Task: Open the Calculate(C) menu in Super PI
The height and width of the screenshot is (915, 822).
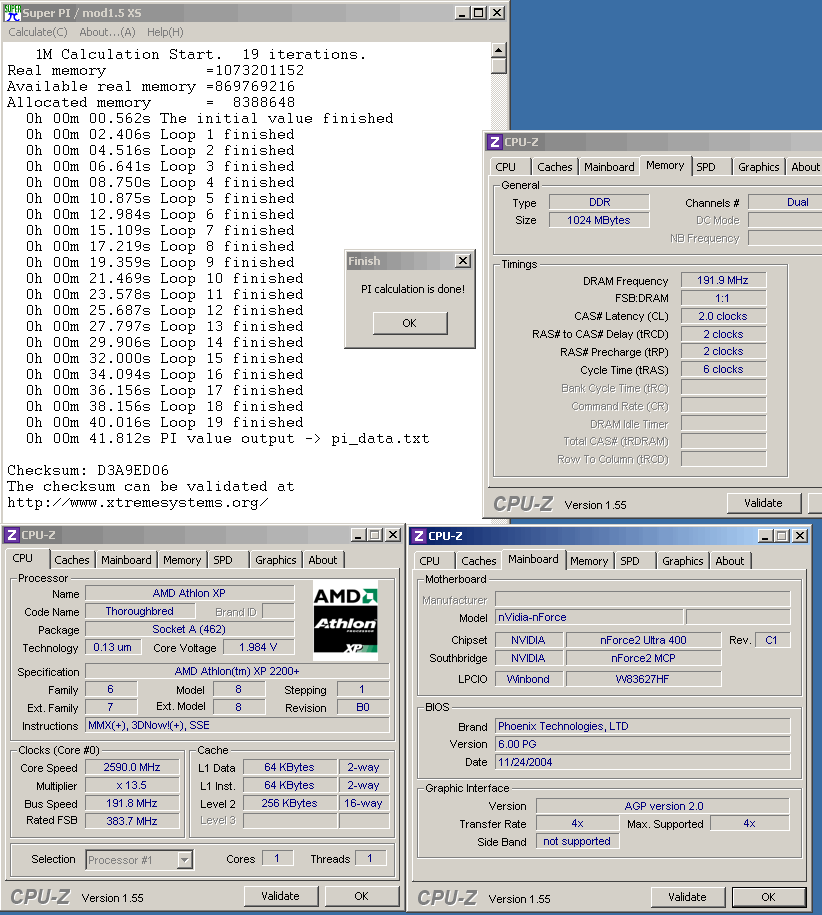Action: pyautogui.click(x=38, y=32)
